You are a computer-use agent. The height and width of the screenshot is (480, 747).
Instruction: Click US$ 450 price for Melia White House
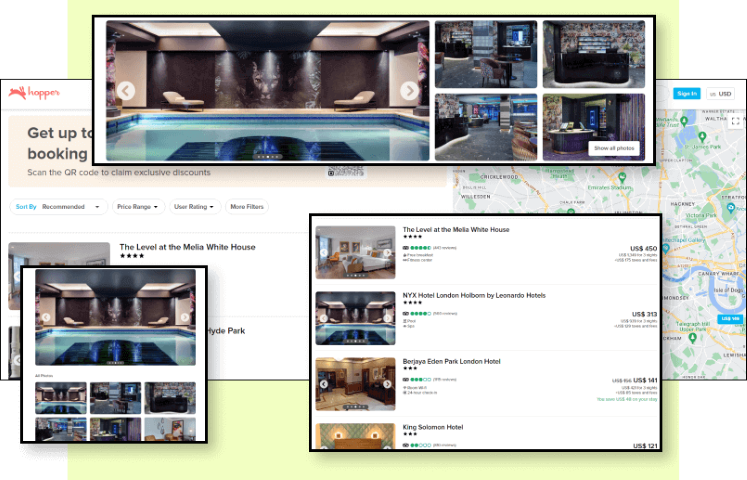[x=643, y=249]
